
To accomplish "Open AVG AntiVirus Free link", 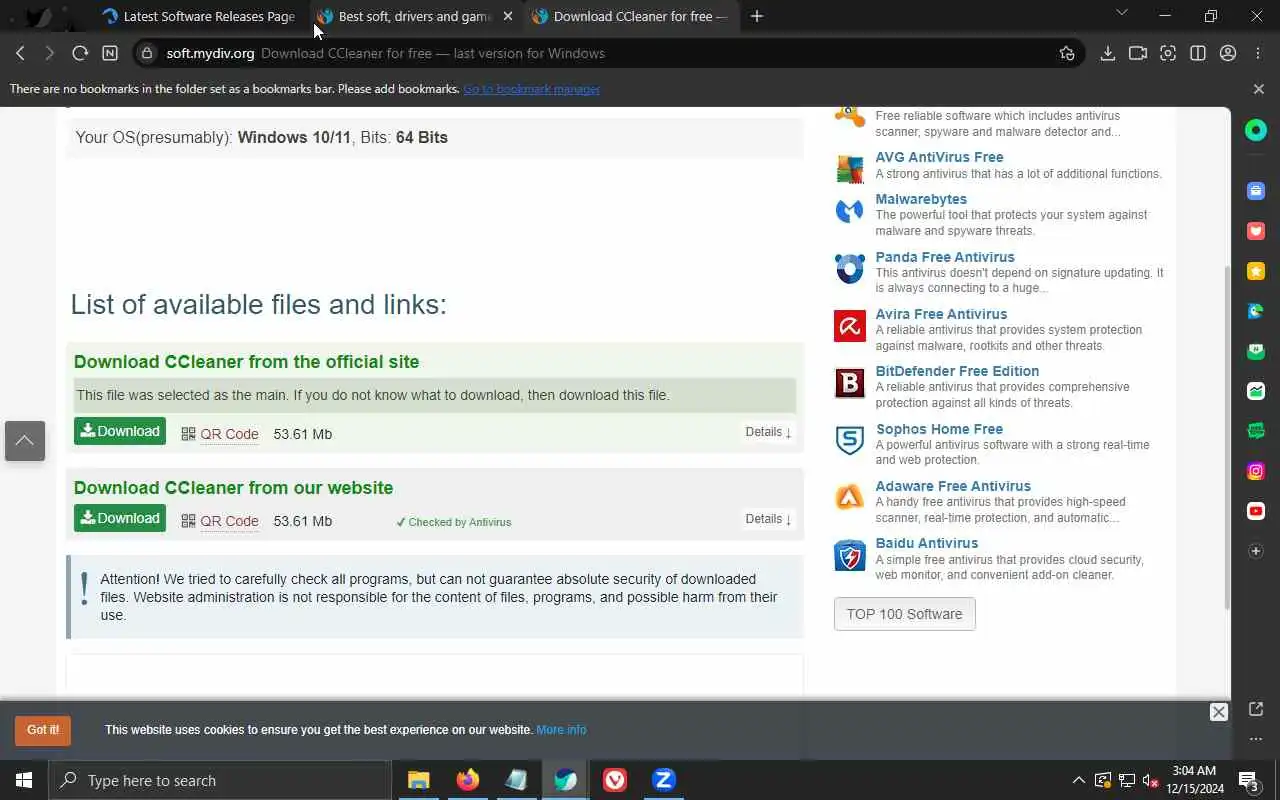I will point(939,157).
